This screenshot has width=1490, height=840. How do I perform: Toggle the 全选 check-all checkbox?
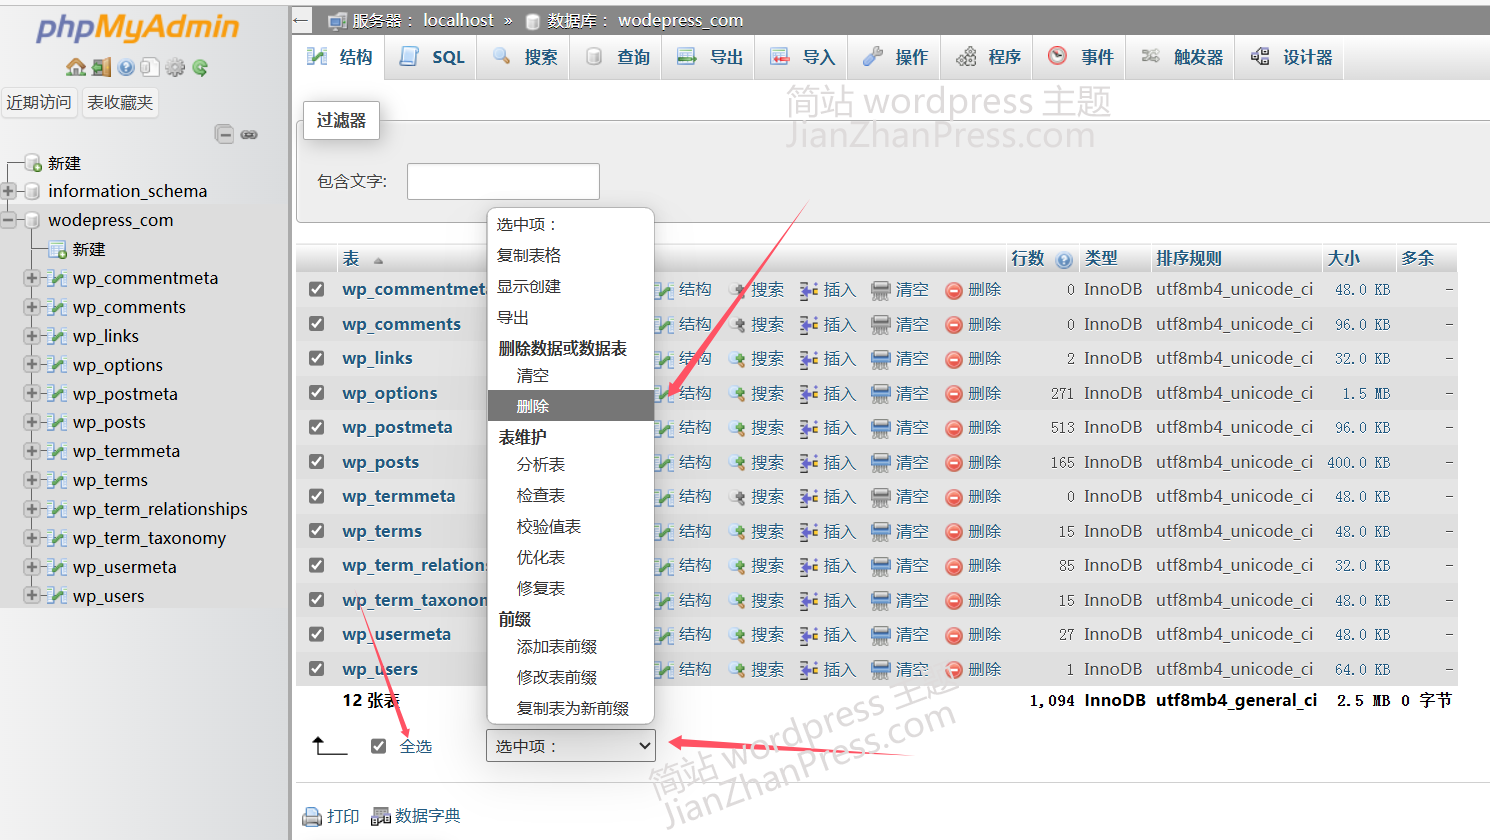pyautogui.click(x=378, y=746)
